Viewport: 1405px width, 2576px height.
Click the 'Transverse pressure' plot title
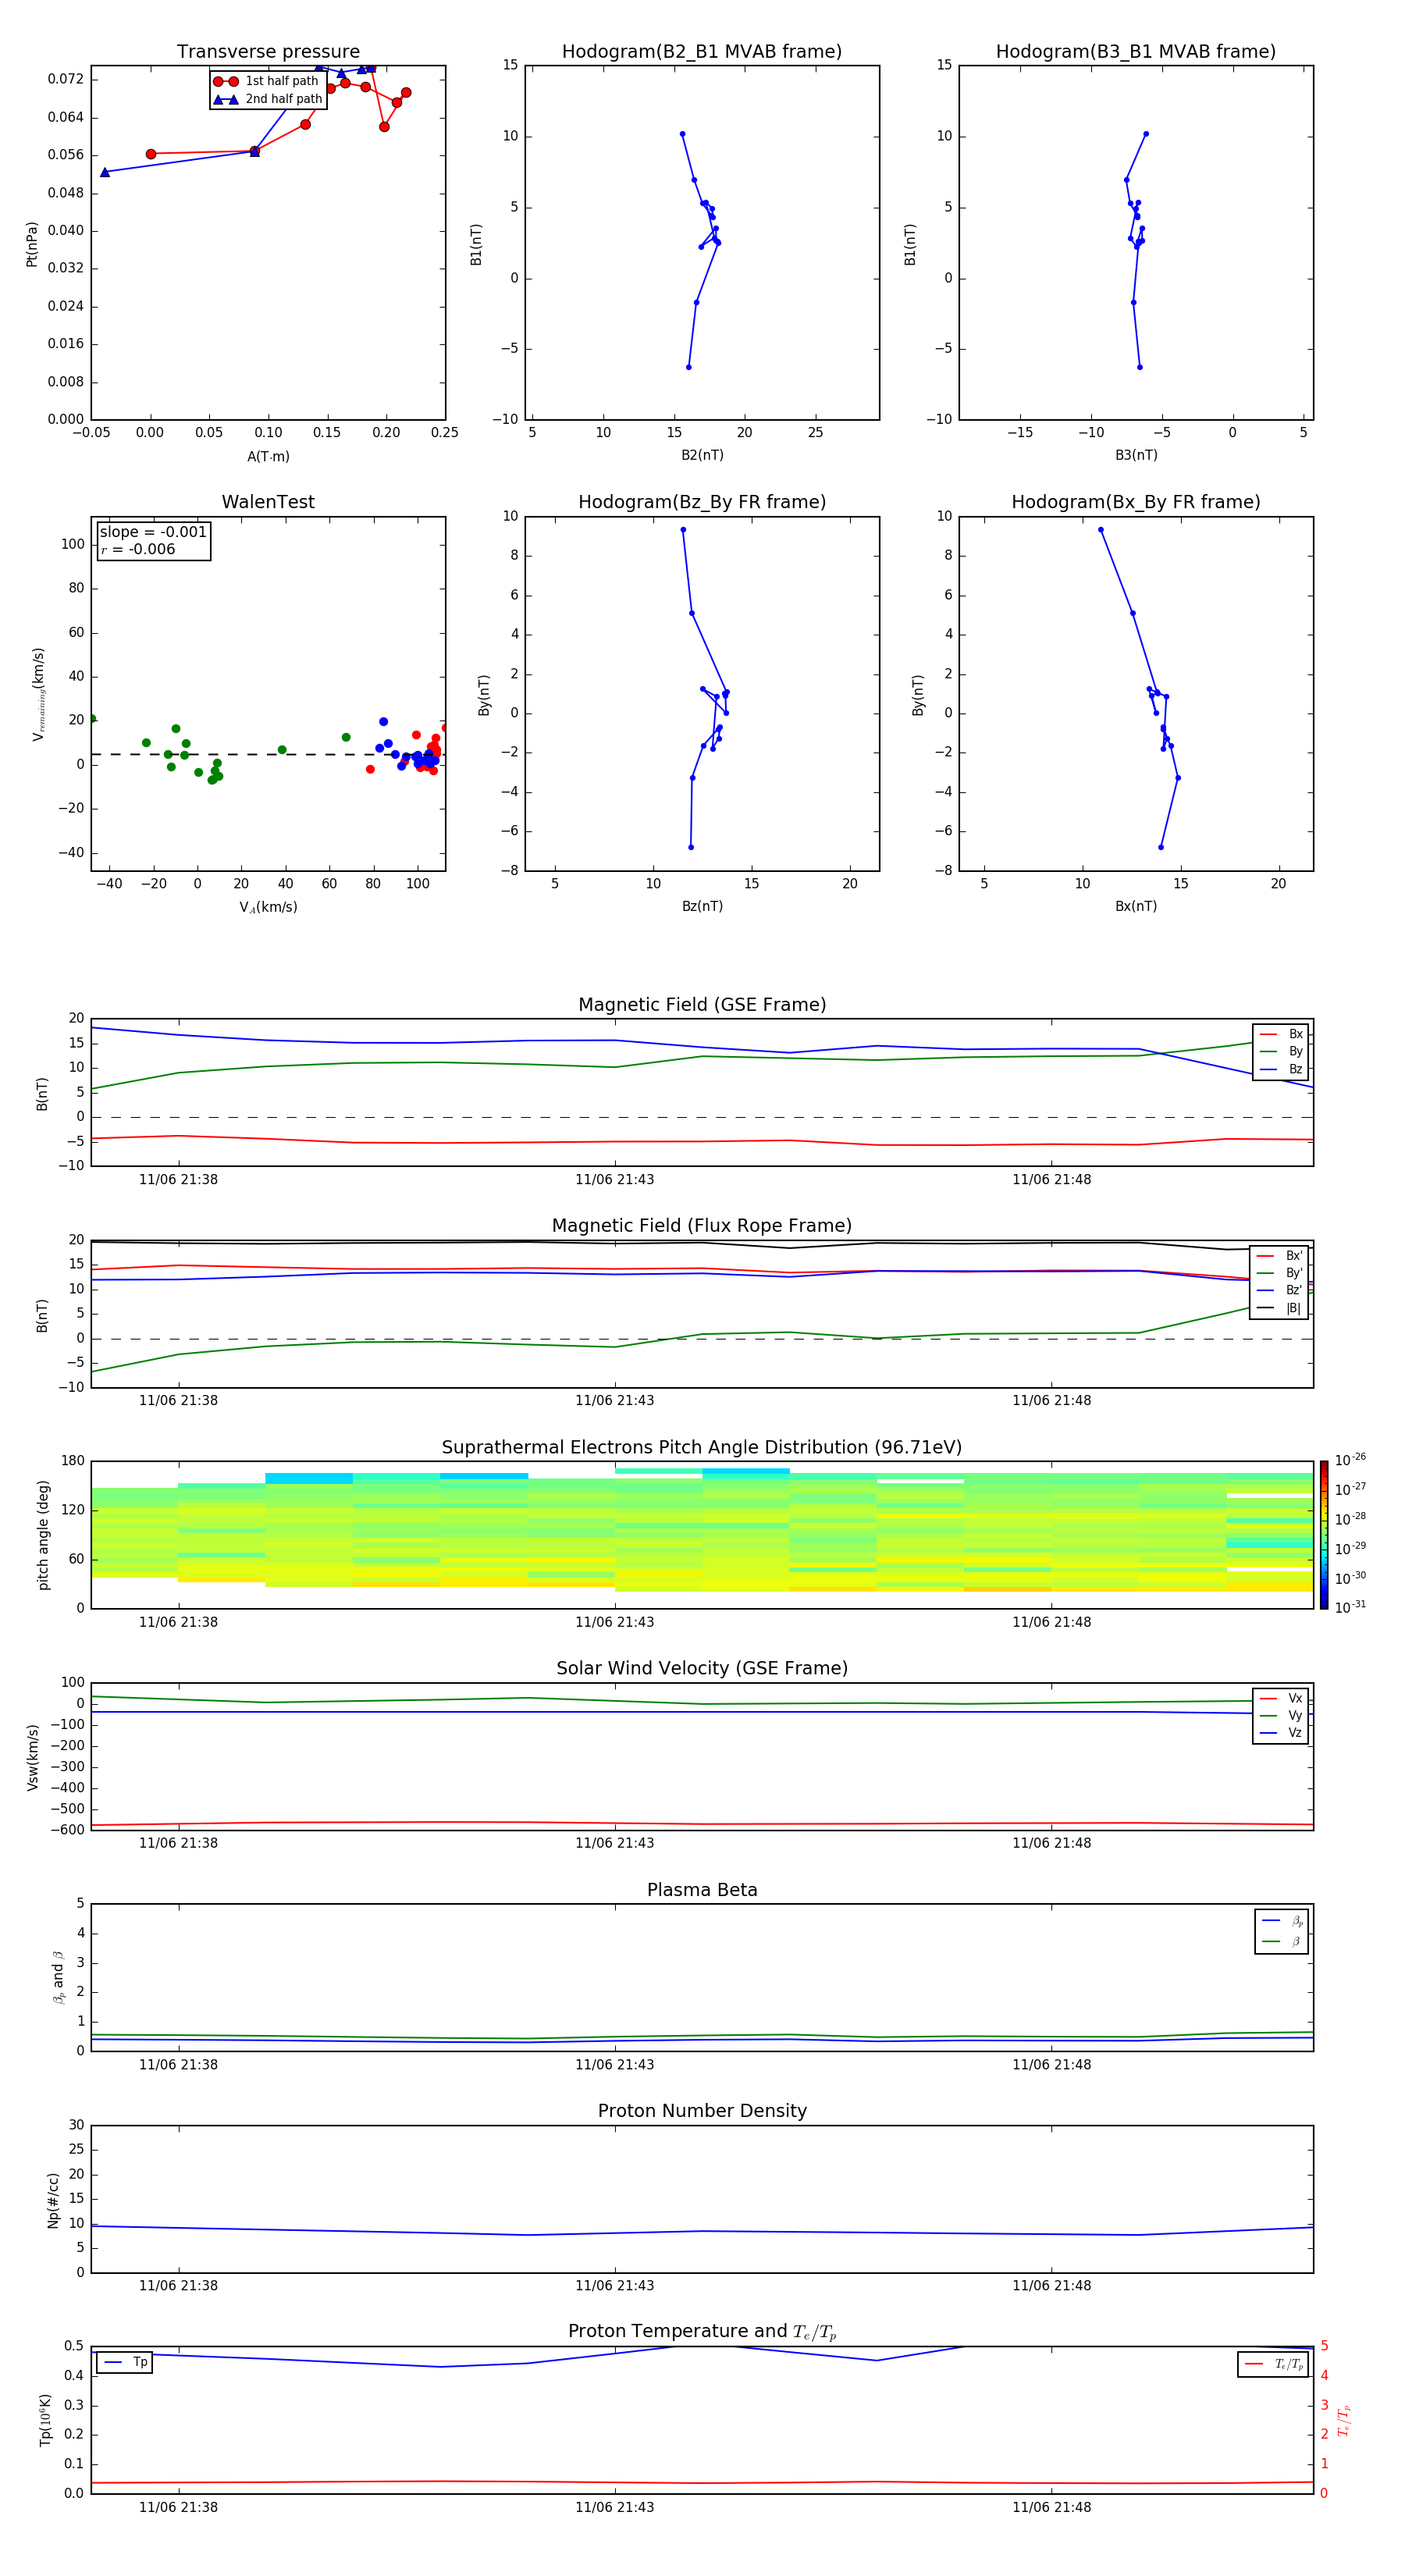click(268, 52)
